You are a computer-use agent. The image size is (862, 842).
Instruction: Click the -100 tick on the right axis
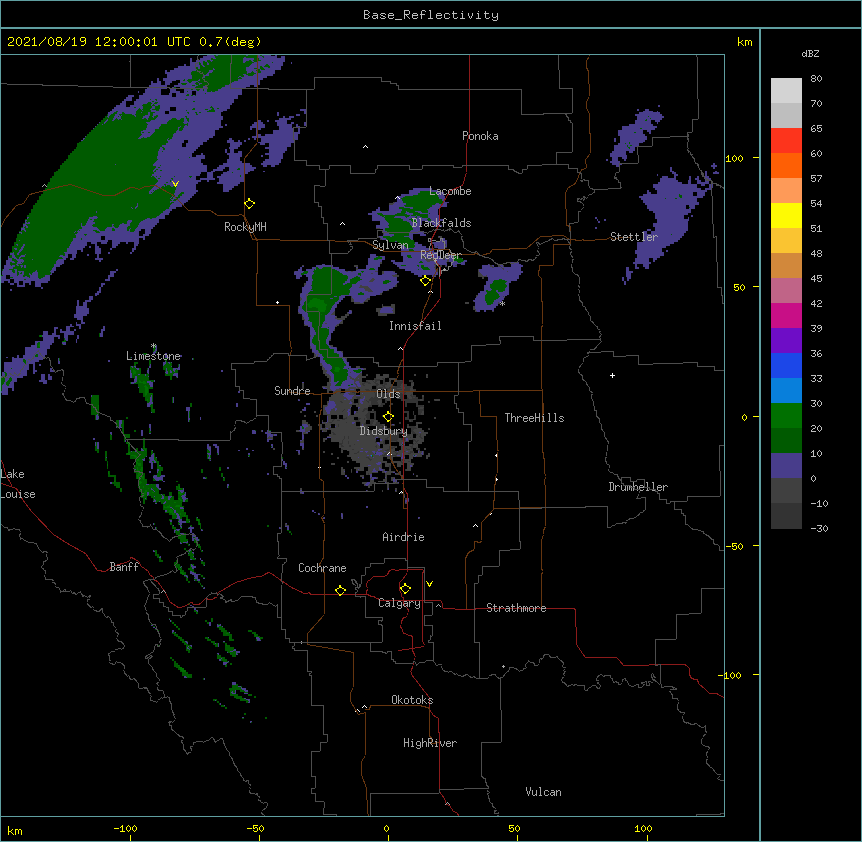coord(731,675)
